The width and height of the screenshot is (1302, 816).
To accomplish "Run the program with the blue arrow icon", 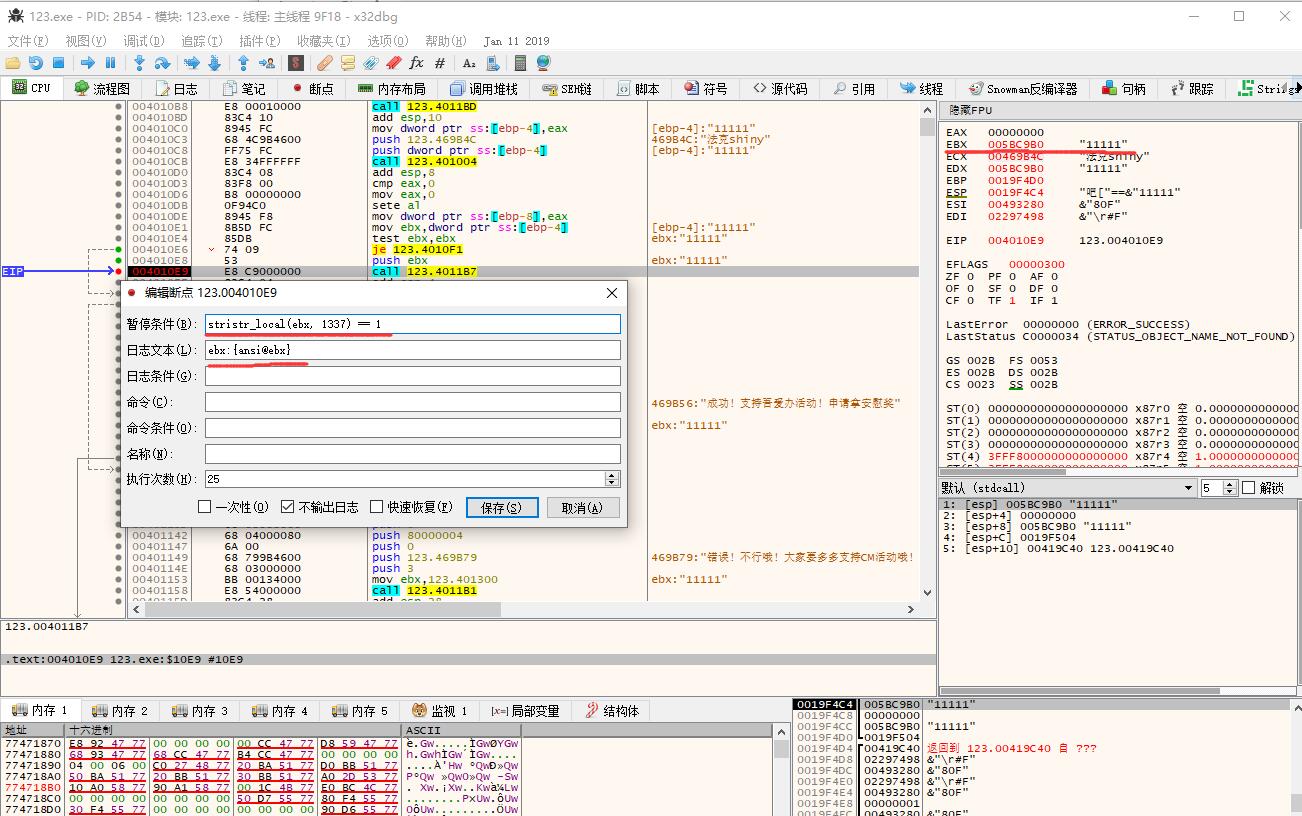I will point(88,63).
